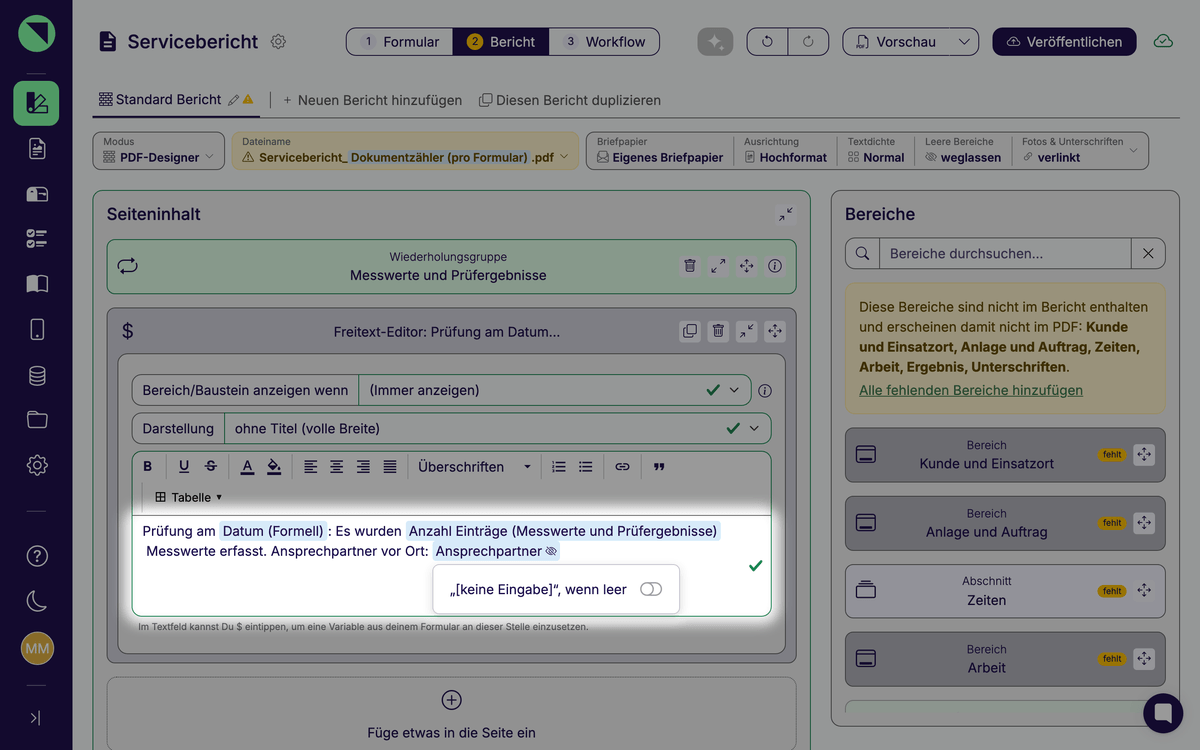Open the Darstellung dropdown
Image resolution: width=1200 pixels, height=750 pixels.
click(497, 428)
